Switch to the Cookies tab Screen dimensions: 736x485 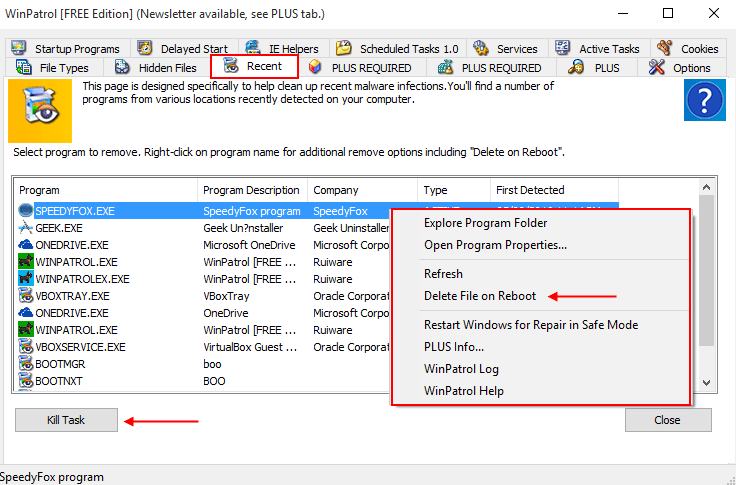click(x=688, y=49)
